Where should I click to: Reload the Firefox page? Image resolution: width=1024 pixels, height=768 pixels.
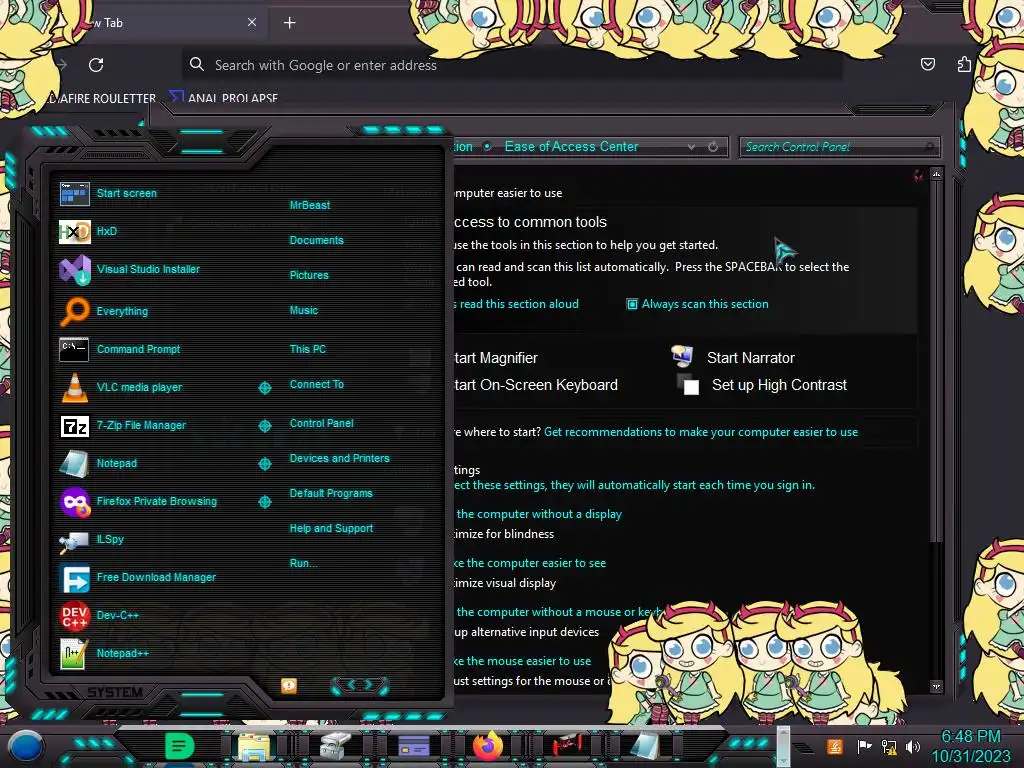[x=96, y=65]
